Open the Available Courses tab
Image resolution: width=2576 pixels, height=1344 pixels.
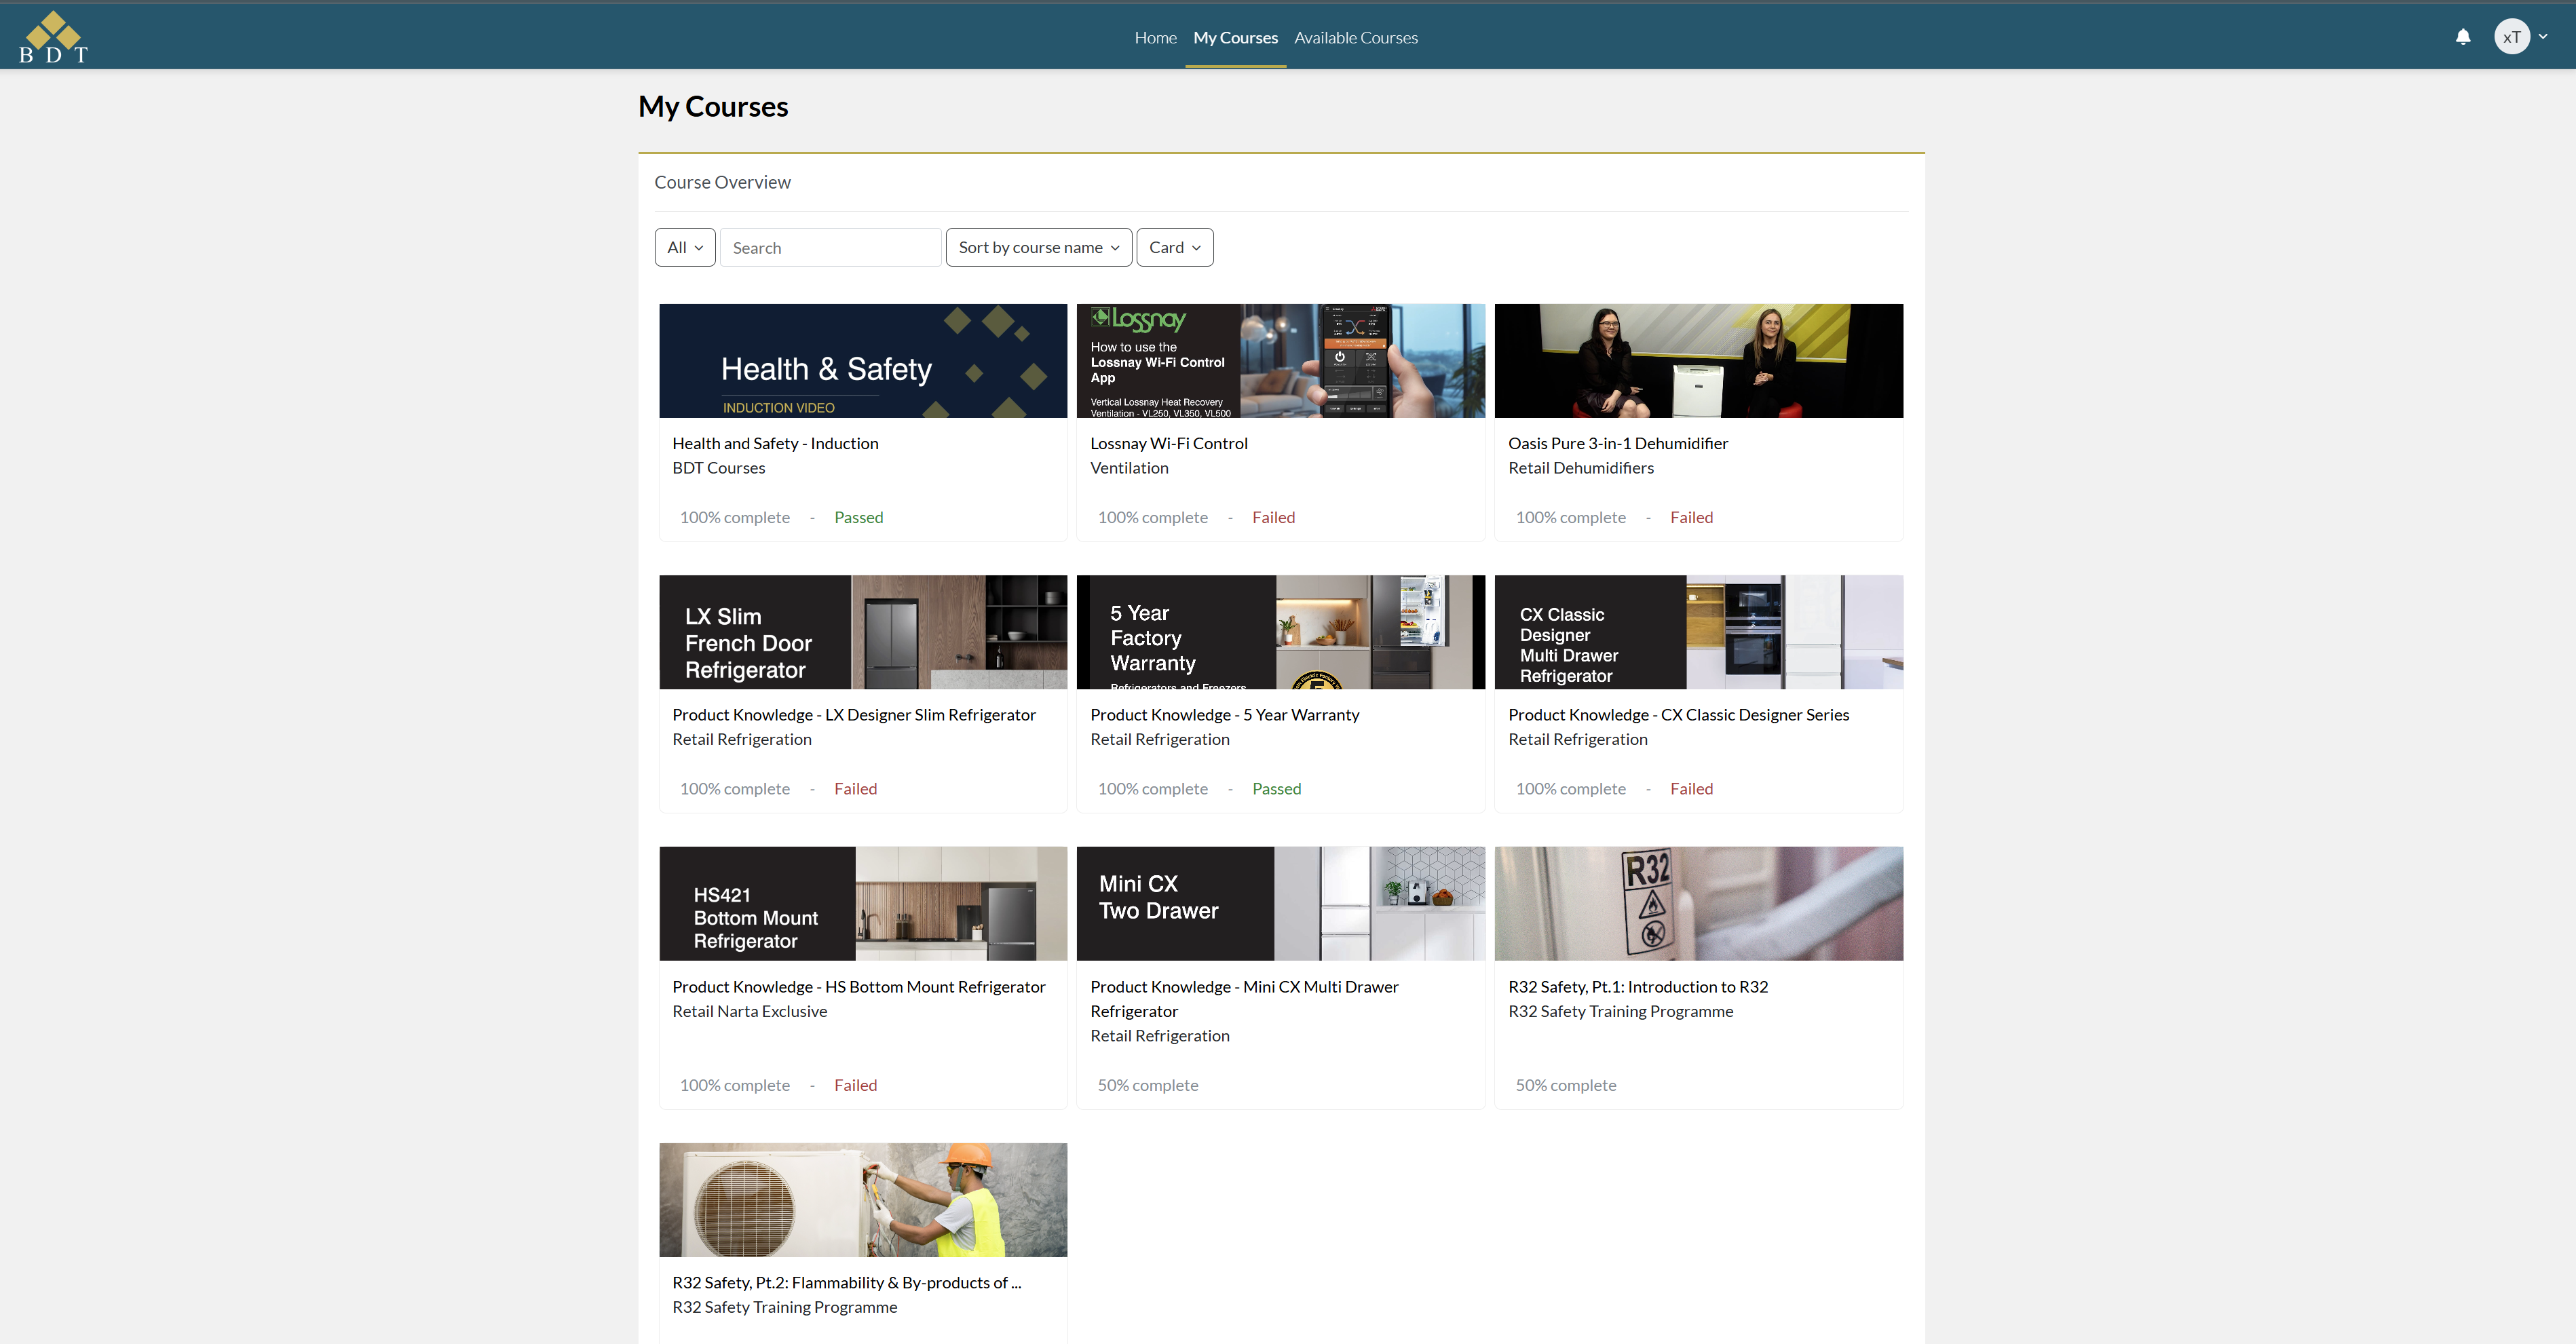[1355, 38]
